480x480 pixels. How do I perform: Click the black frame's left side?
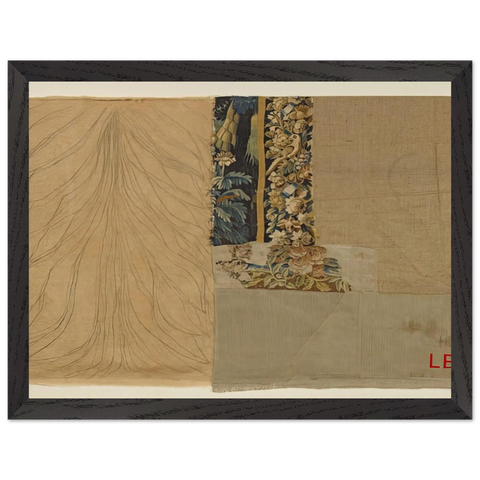click(19, 240)
